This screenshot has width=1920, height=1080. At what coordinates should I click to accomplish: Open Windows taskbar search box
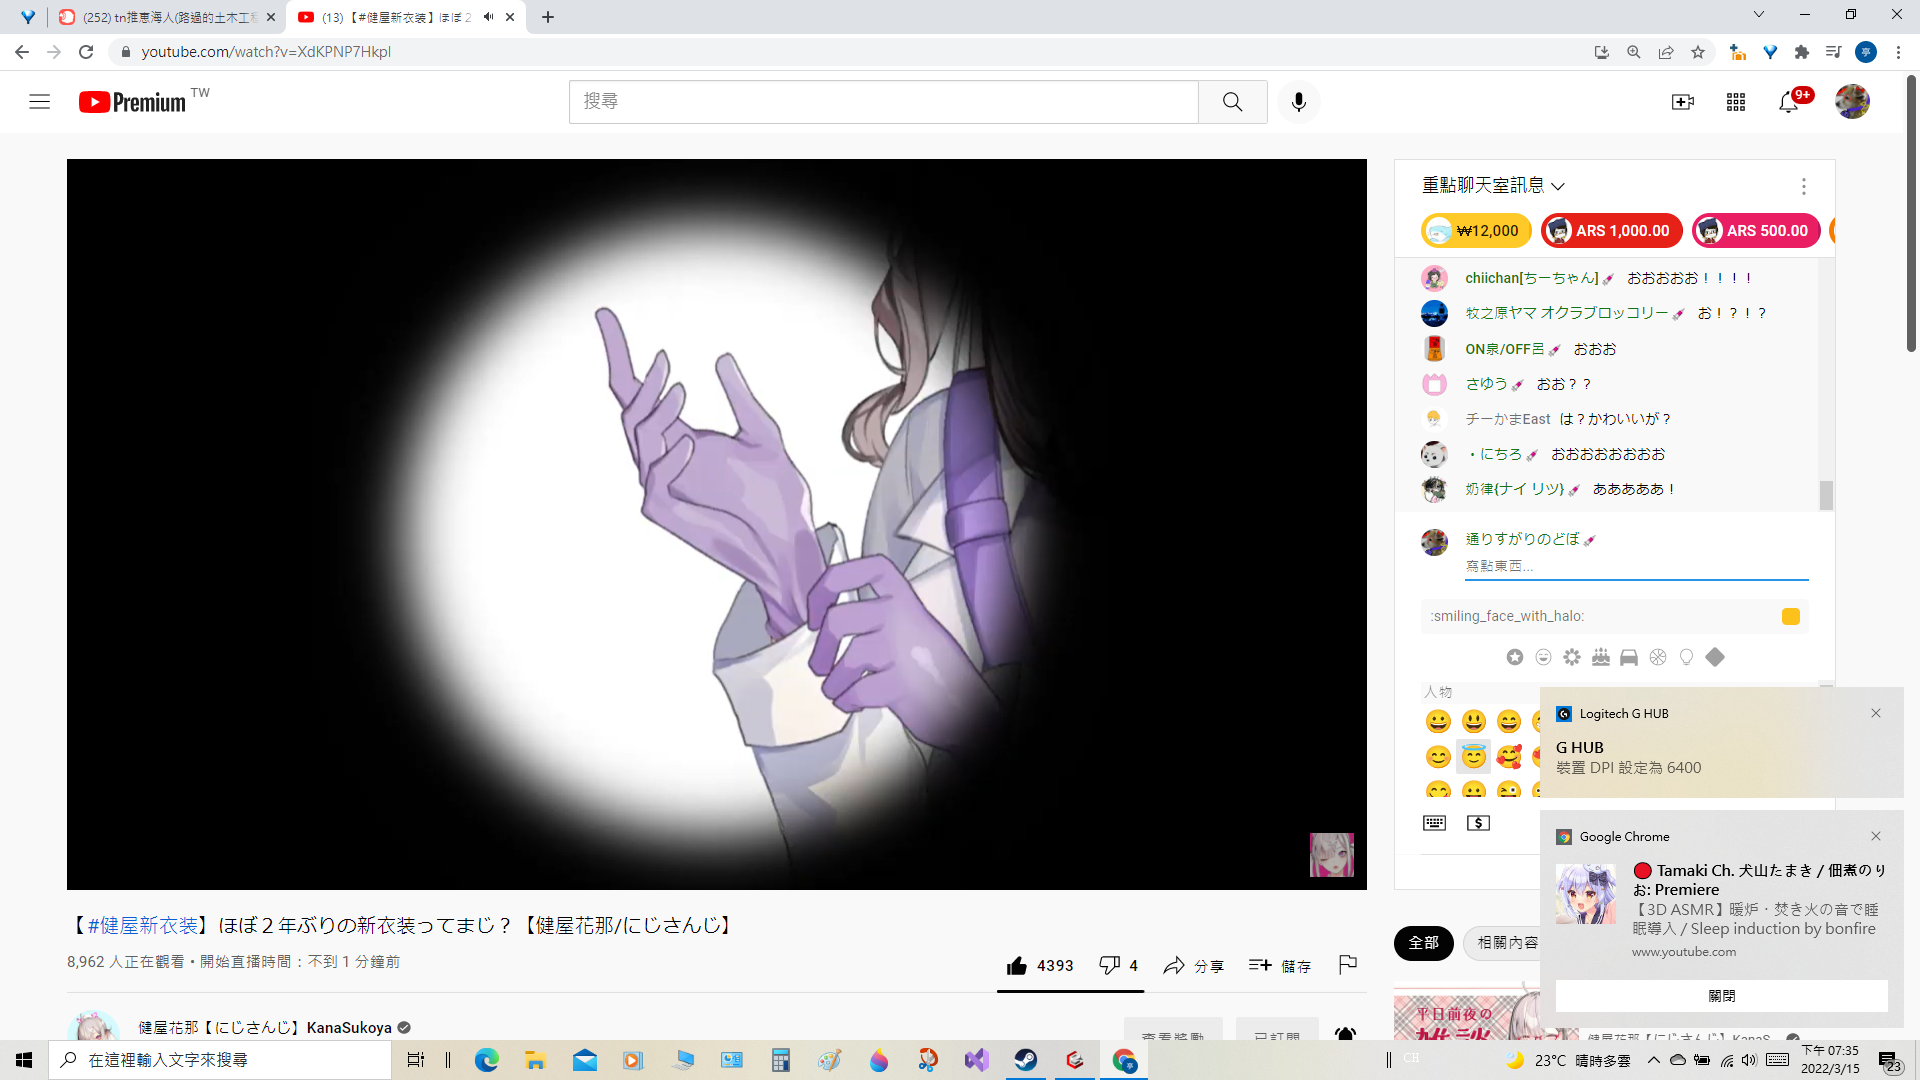[x=220, y=1060]
